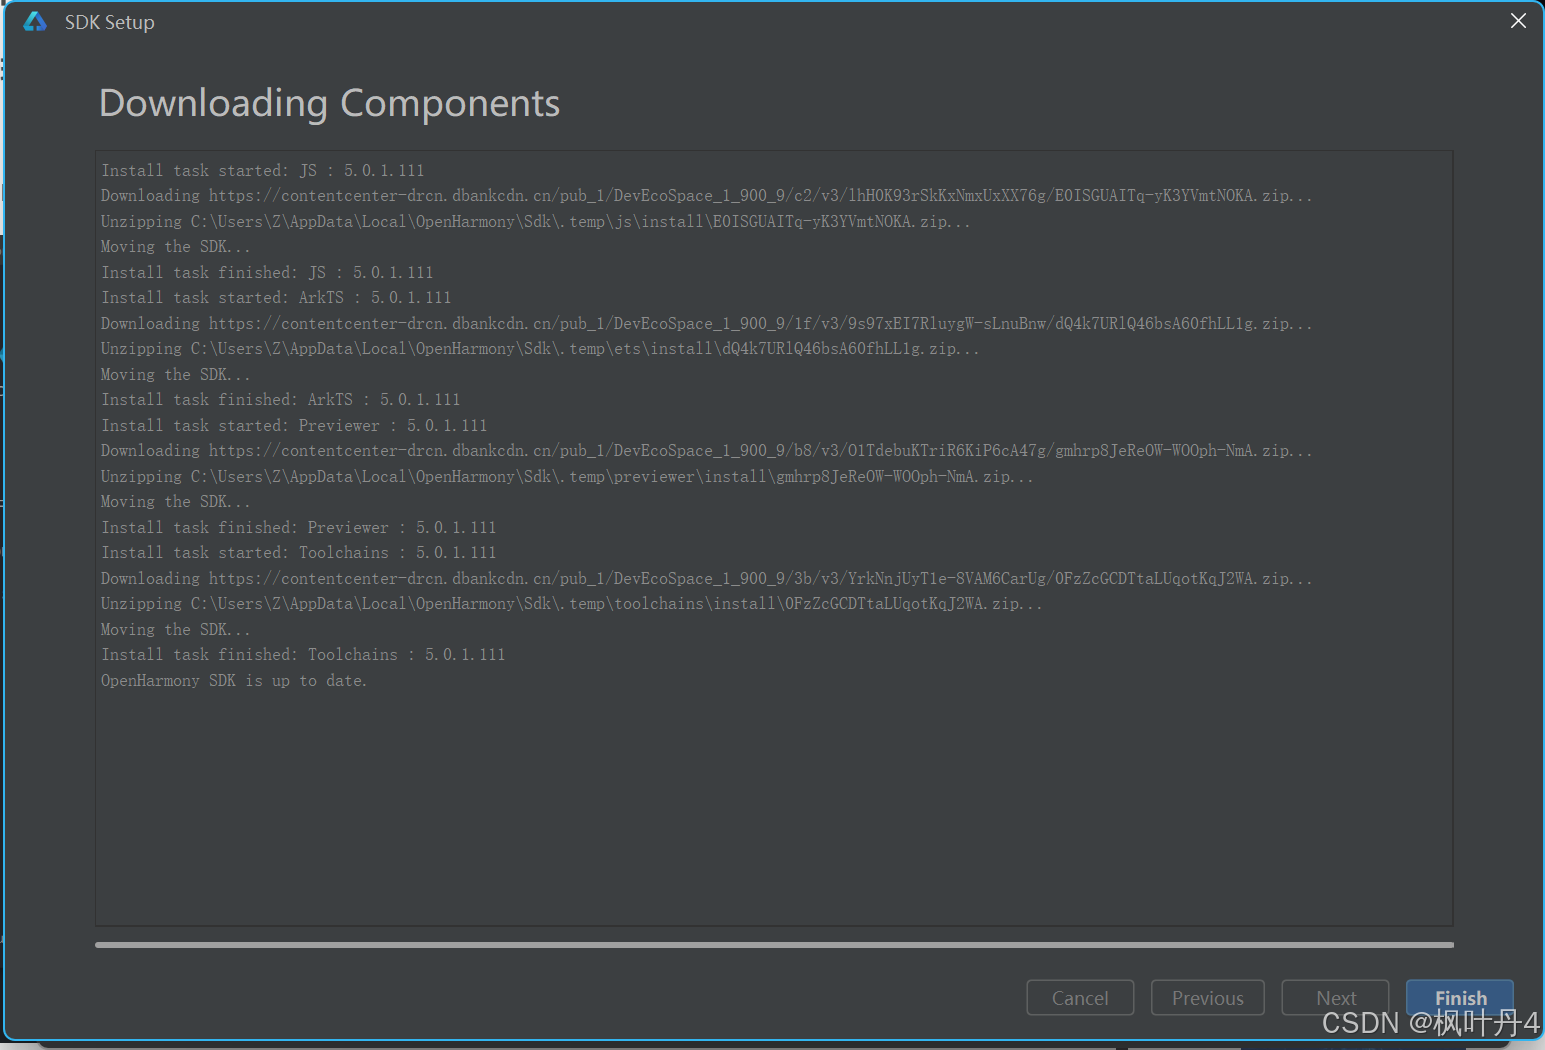
Task: Click the Unzipping toolchains zip path line
Action: (x=571, y=604)
